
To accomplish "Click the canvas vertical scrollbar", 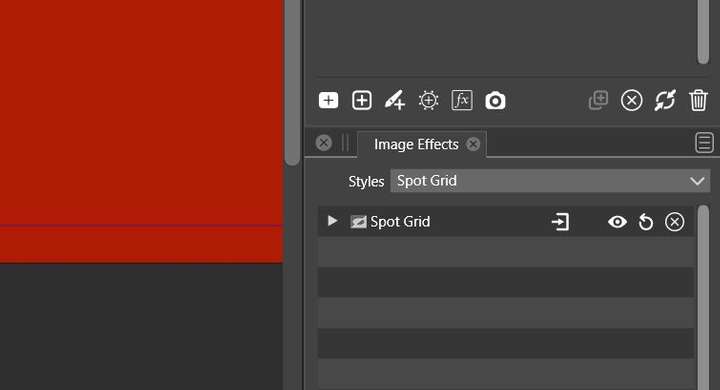I will tap(292, 83).
